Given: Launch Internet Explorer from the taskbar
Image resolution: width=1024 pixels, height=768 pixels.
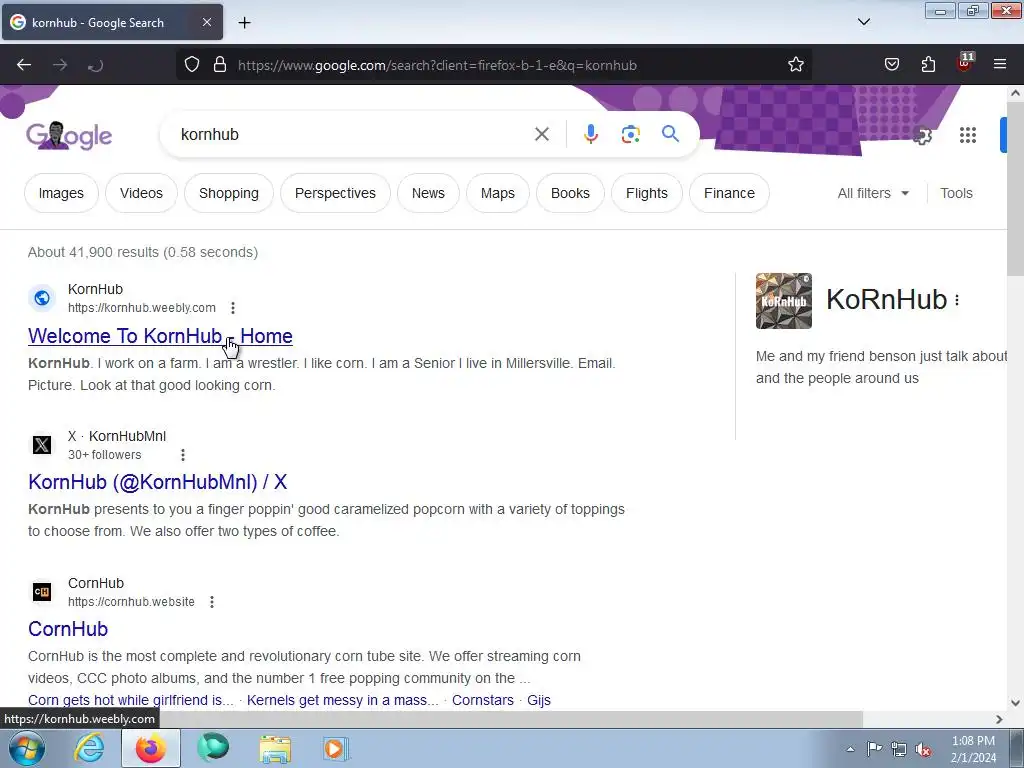Looking at the screenshot, I should pos(89,748).
